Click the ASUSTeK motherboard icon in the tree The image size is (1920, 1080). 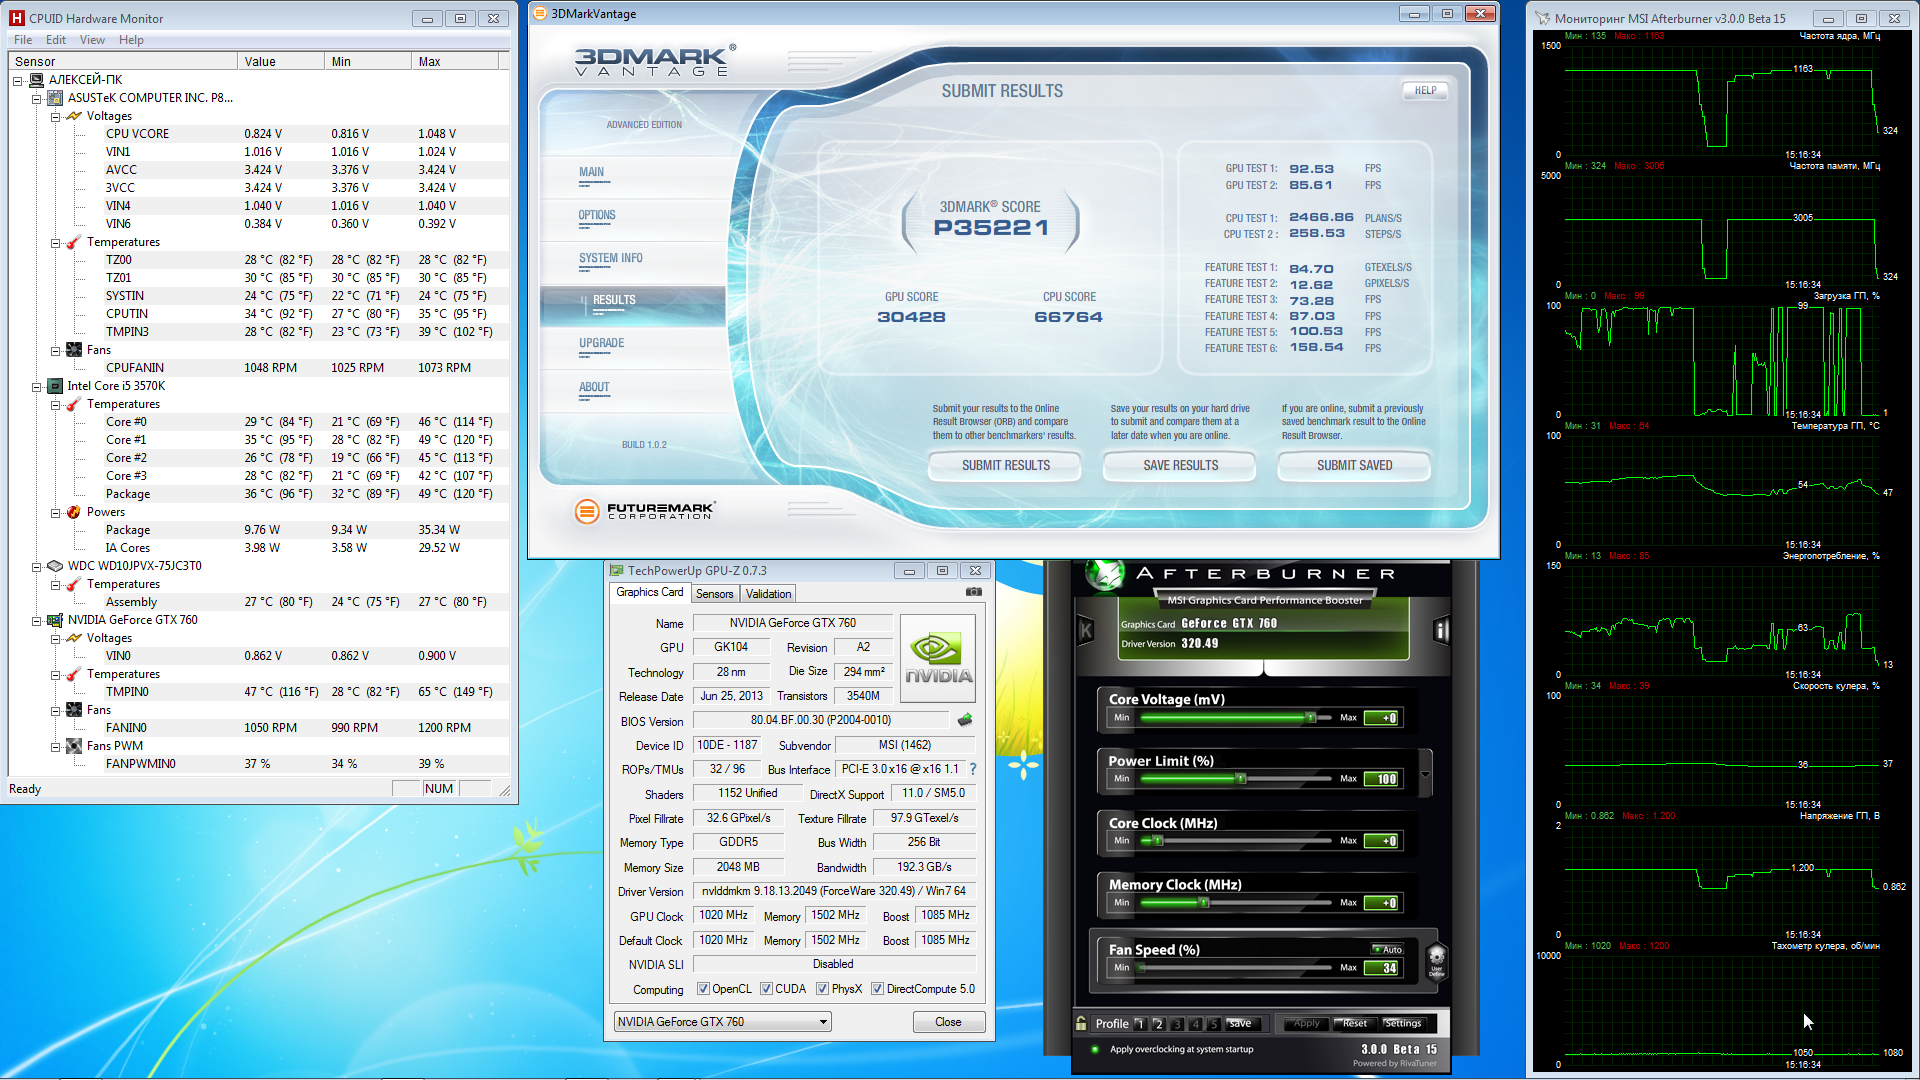pos(55,98)
